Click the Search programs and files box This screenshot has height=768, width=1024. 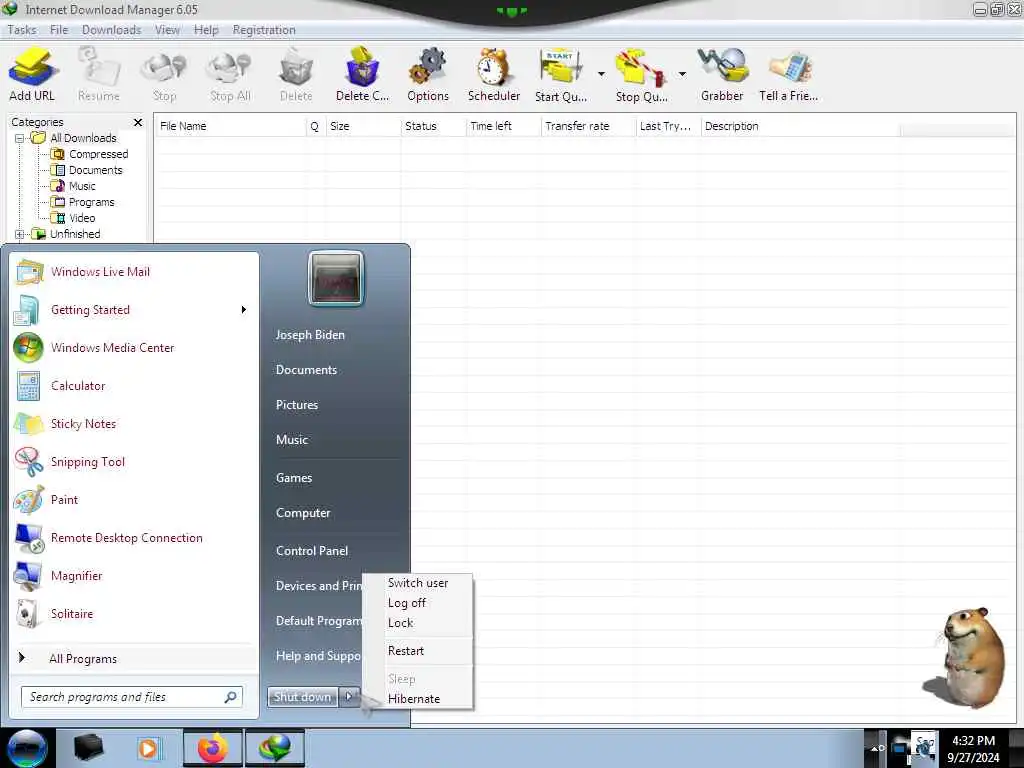coord(131,697)
